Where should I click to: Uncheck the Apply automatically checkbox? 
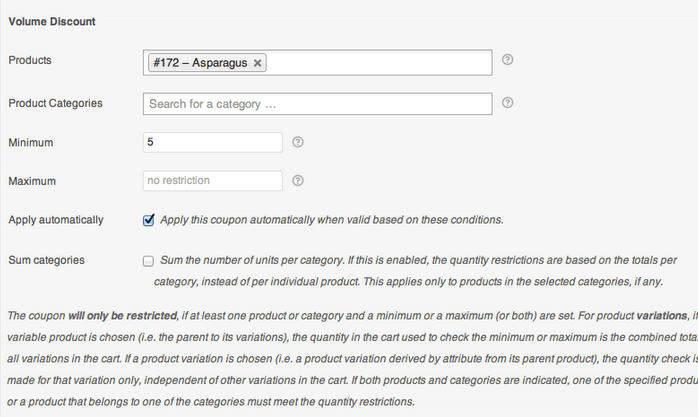[x=148, y=220]
